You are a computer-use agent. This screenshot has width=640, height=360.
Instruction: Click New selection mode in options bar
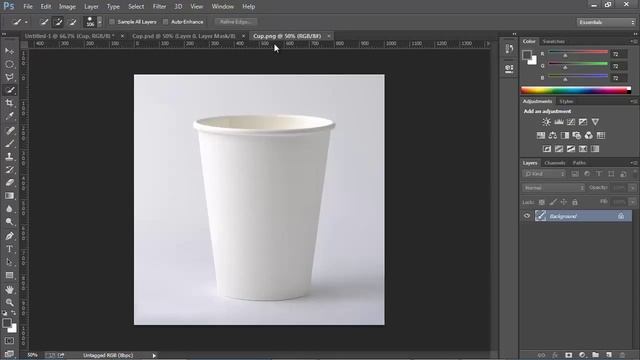tap(44, 22)
